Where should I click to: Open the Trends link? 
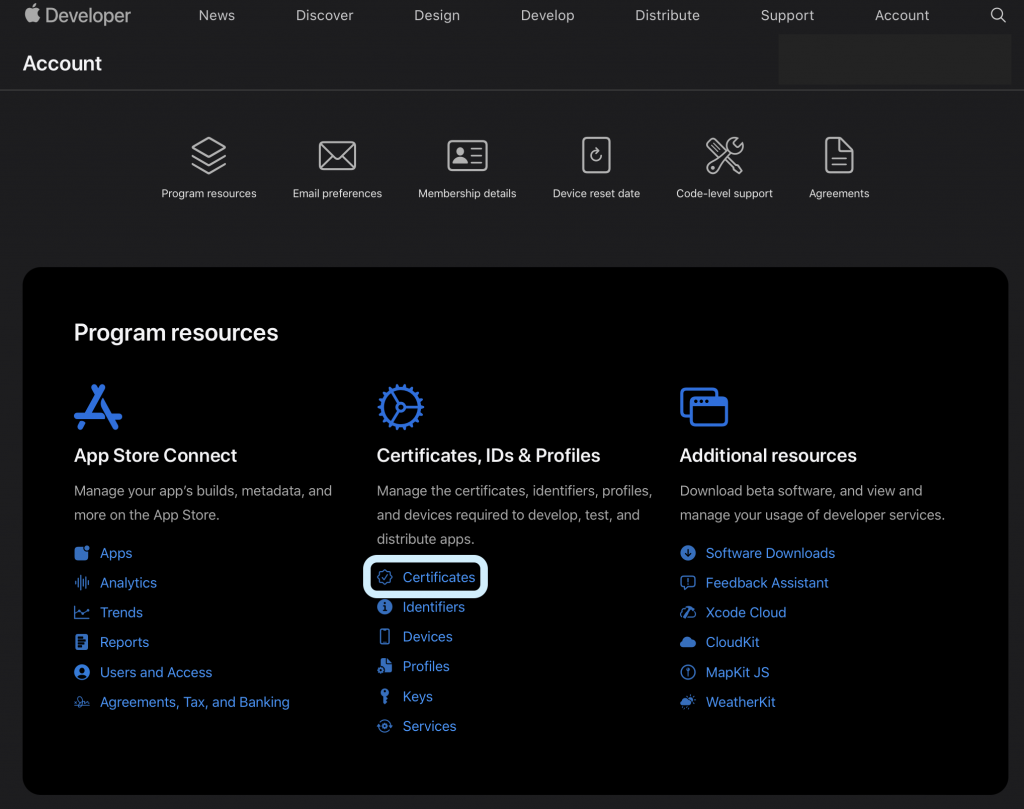121,612
